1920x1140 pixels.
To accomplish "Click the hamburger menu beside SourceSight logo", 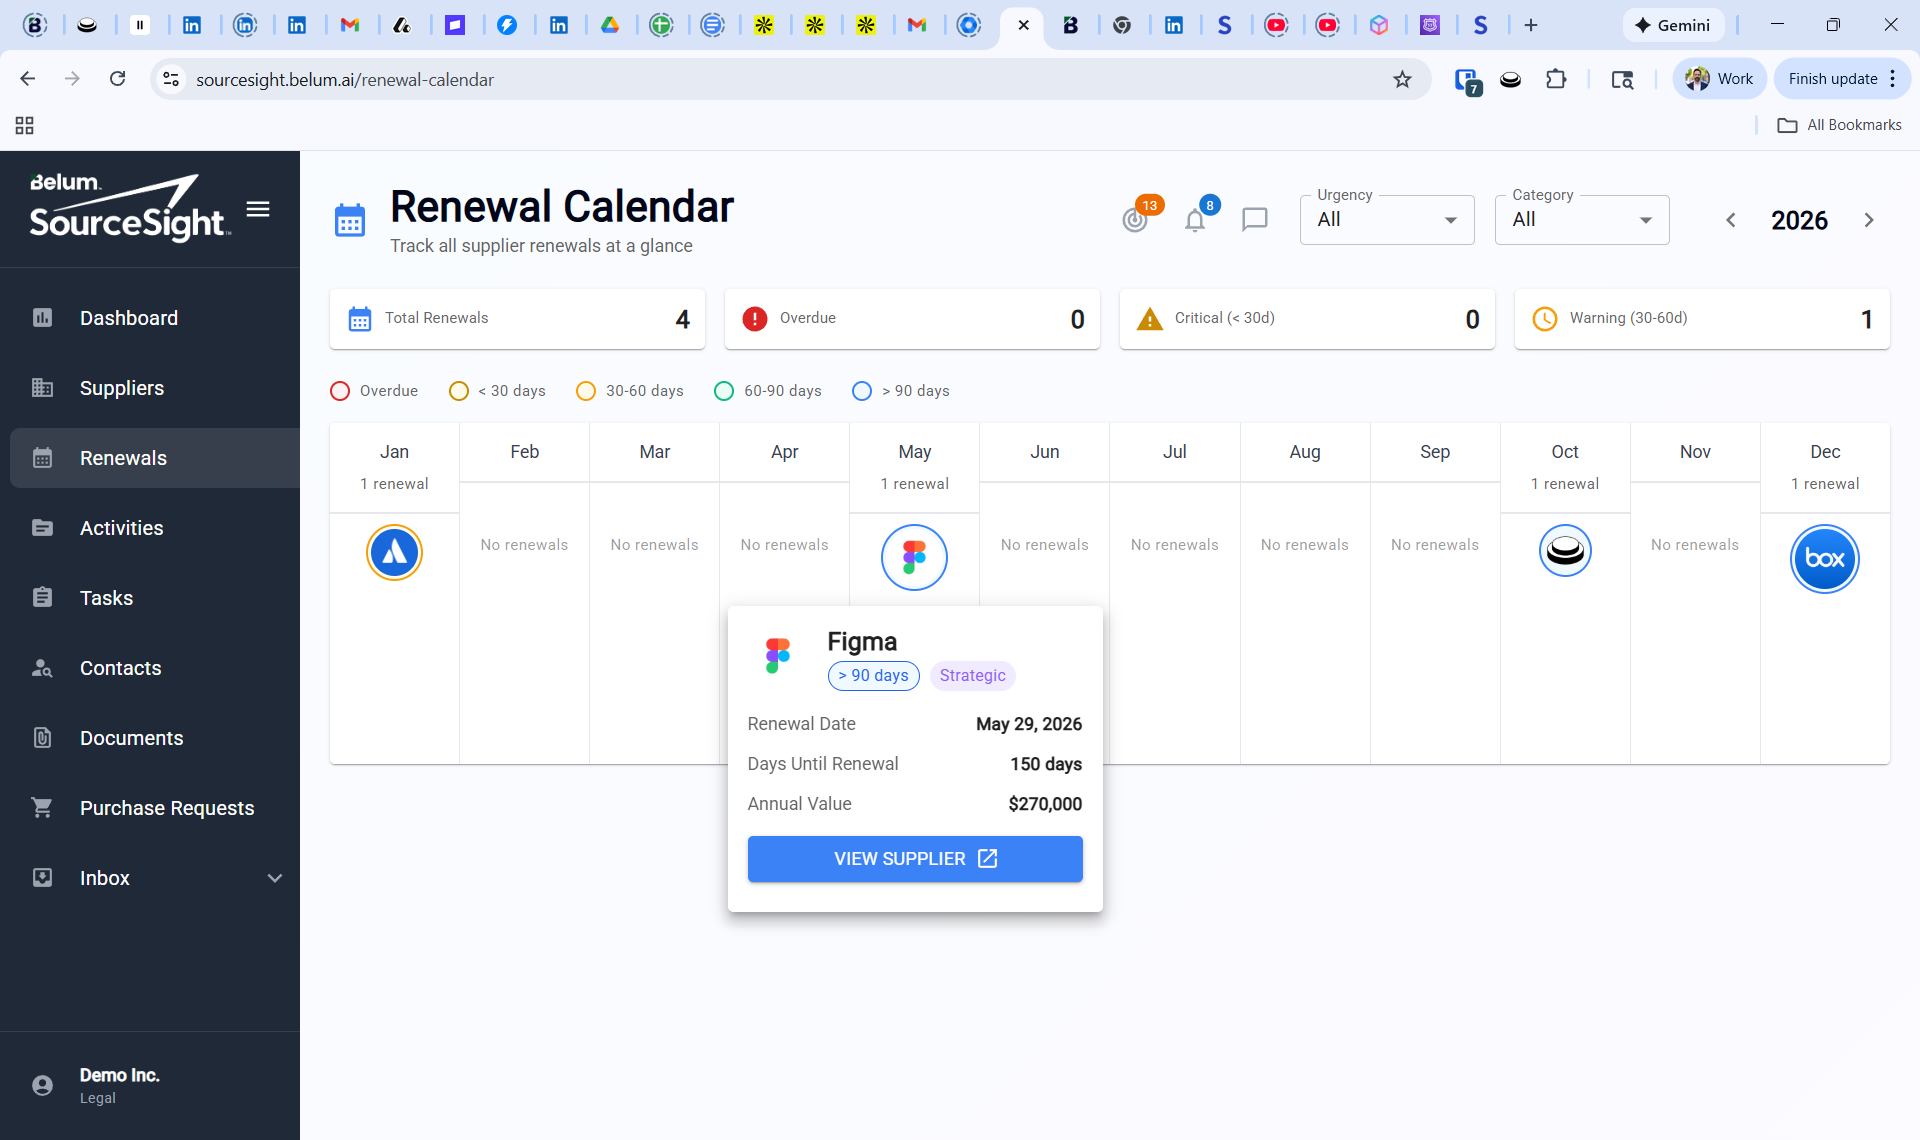I will click(x=258, y=209).
